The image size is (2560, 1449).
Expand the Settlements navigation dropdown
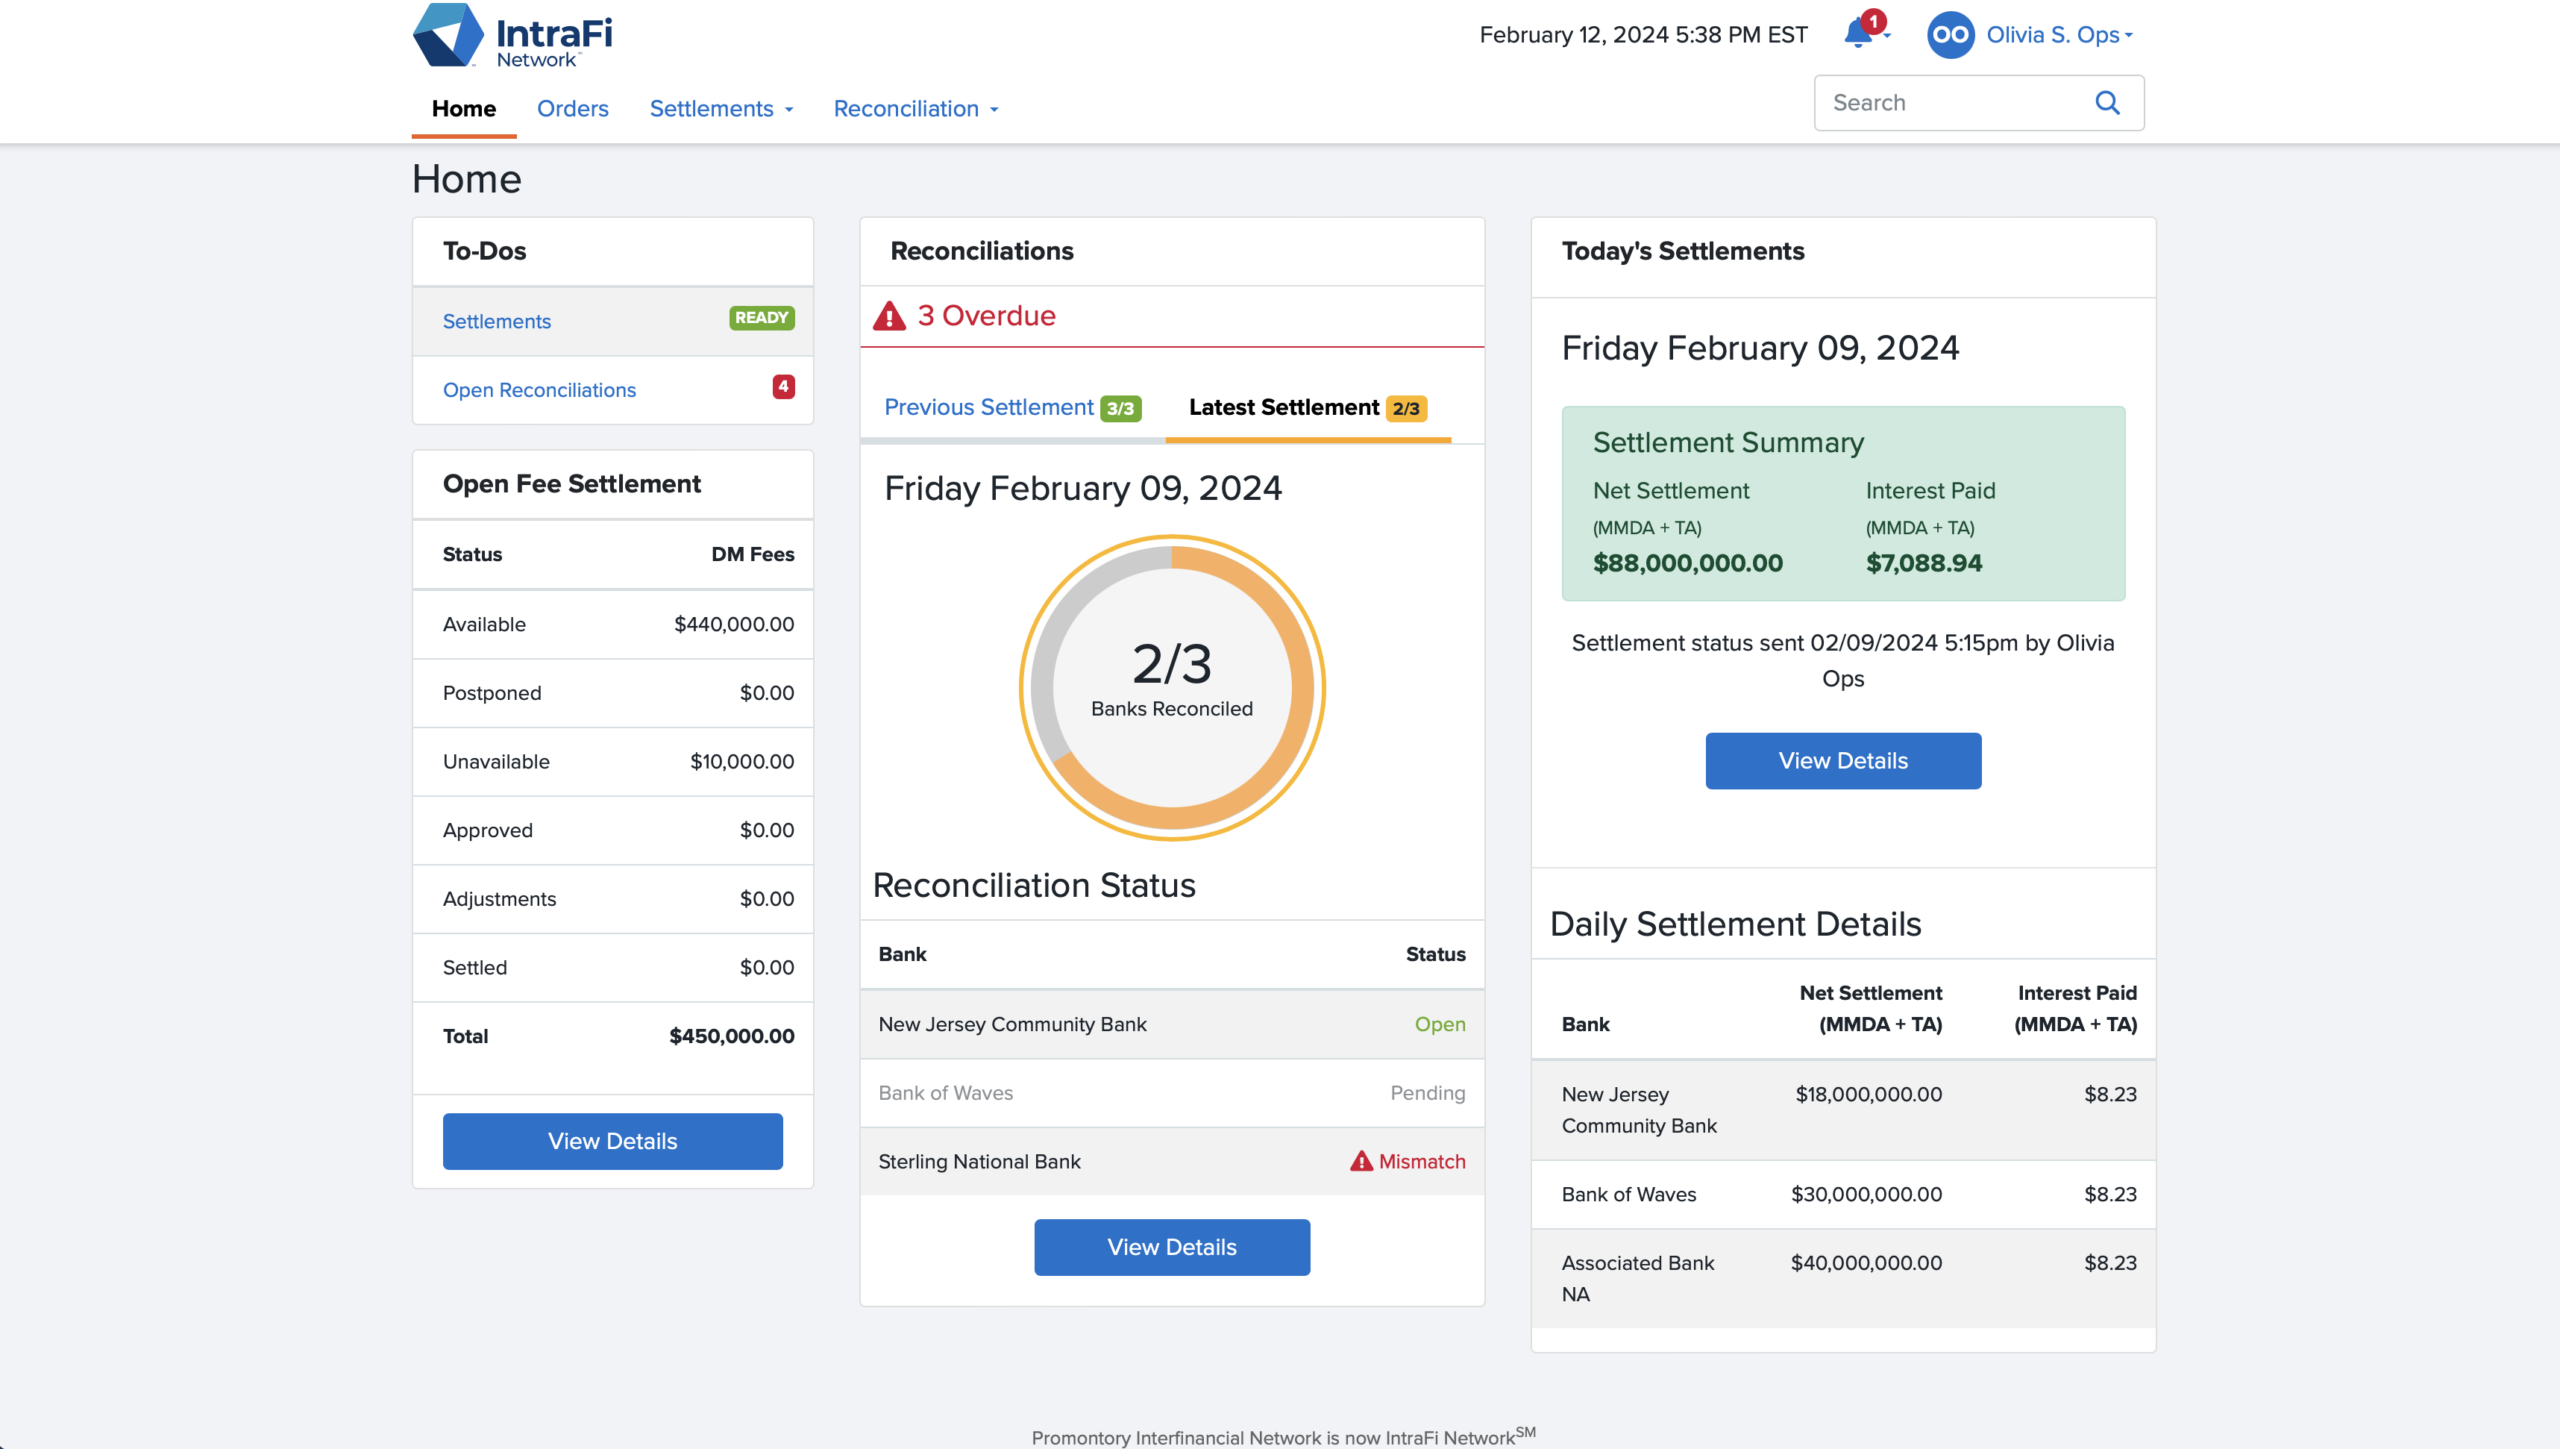click(721, 109)
